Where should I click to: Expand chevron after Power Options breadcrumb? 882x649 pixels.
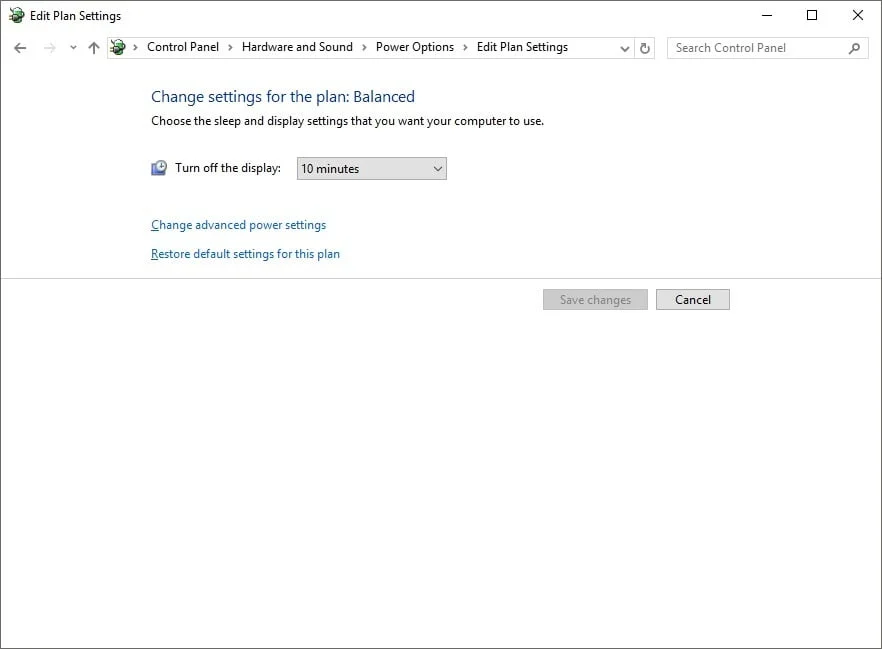click(465, 48)
